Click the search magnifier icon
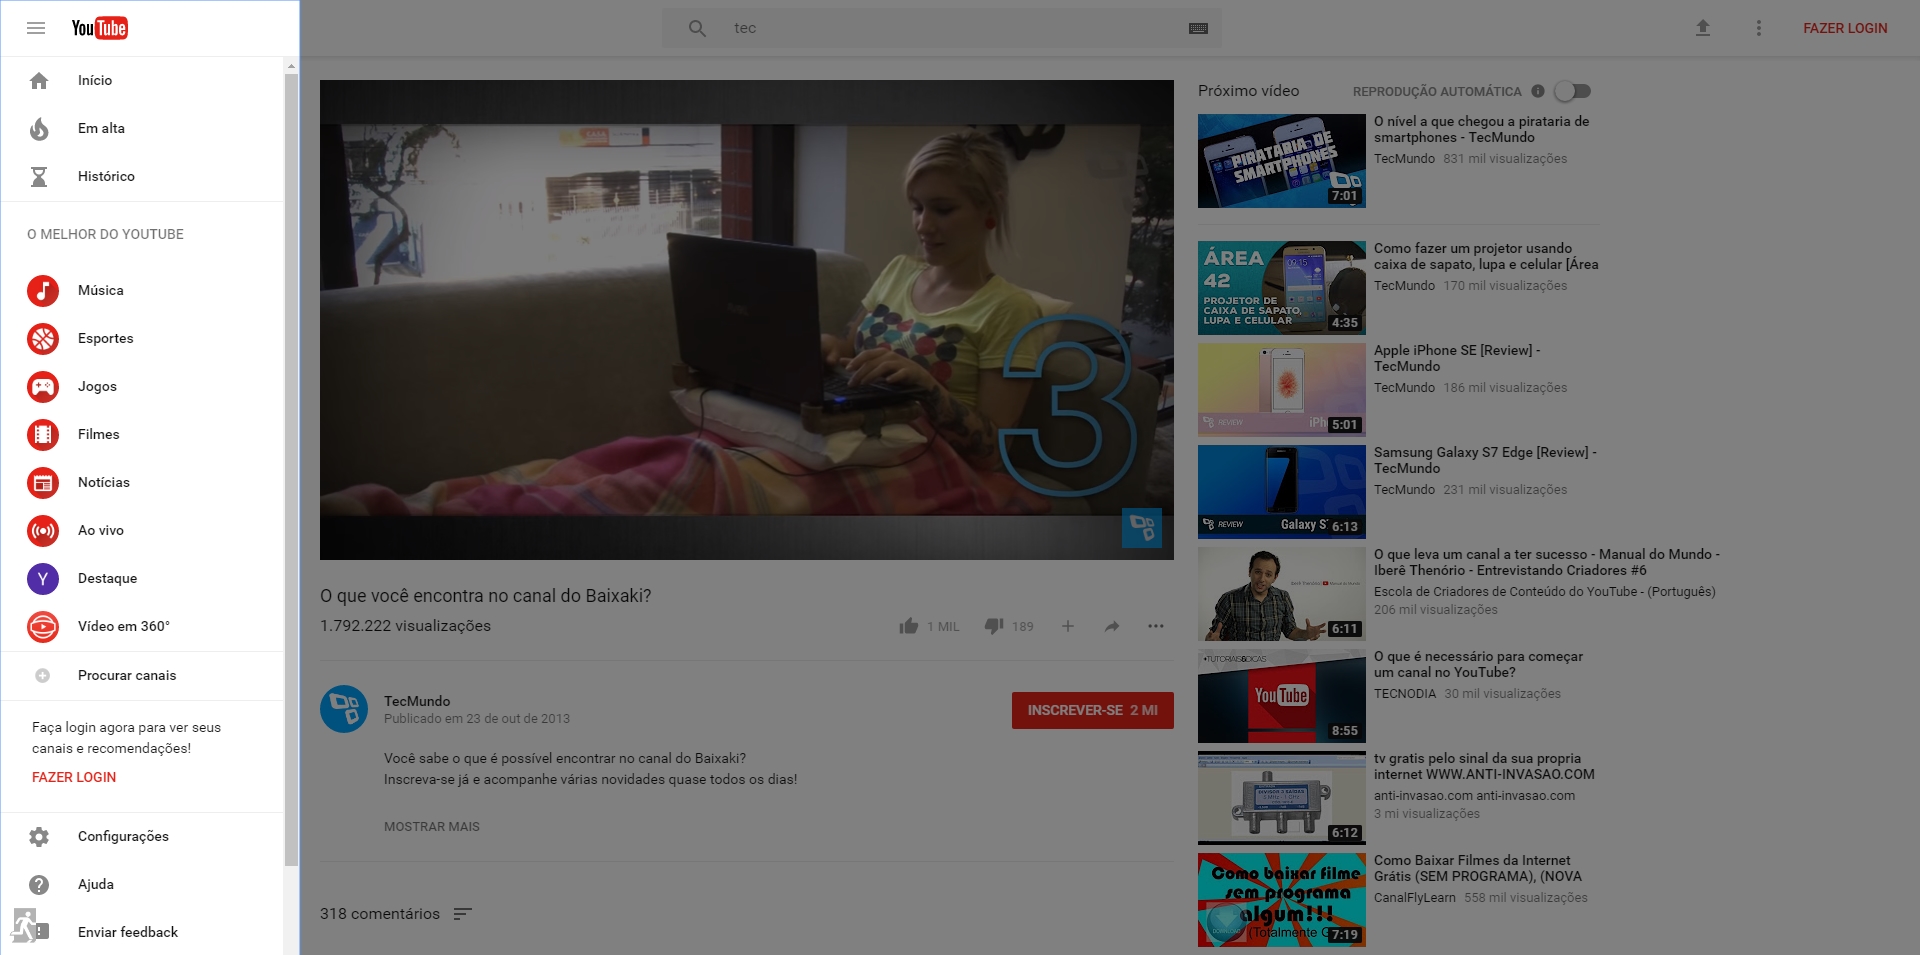This screenshot has height=955, width=1920. 697,28
